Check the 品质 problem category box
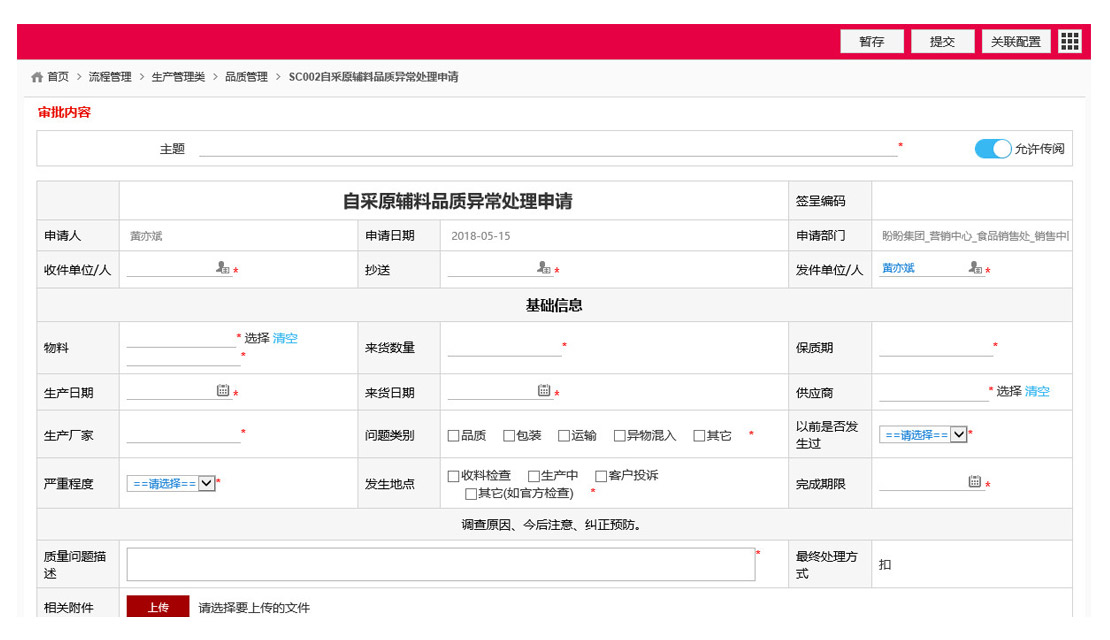 [454, 436]
